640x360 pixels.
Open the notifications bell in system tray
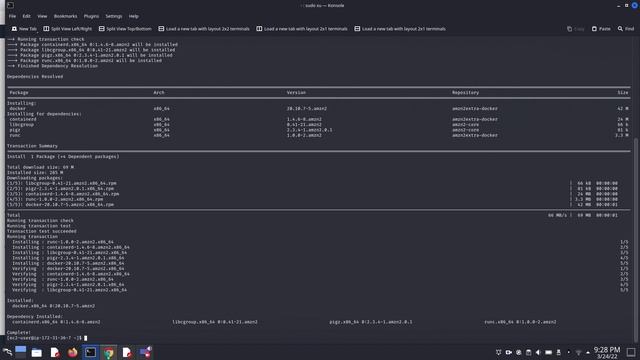[498, 352]
